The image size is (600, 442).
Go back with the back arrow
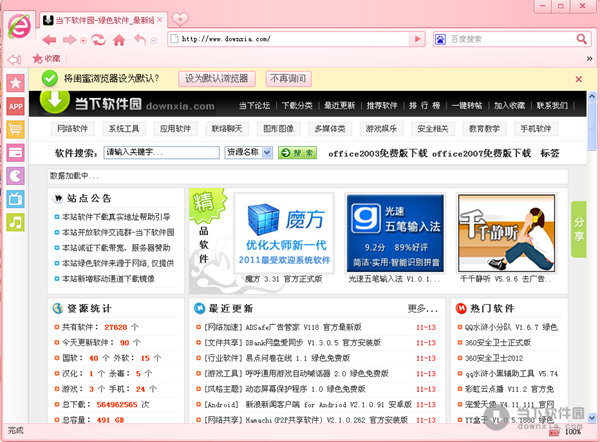(x=49, y=39)
